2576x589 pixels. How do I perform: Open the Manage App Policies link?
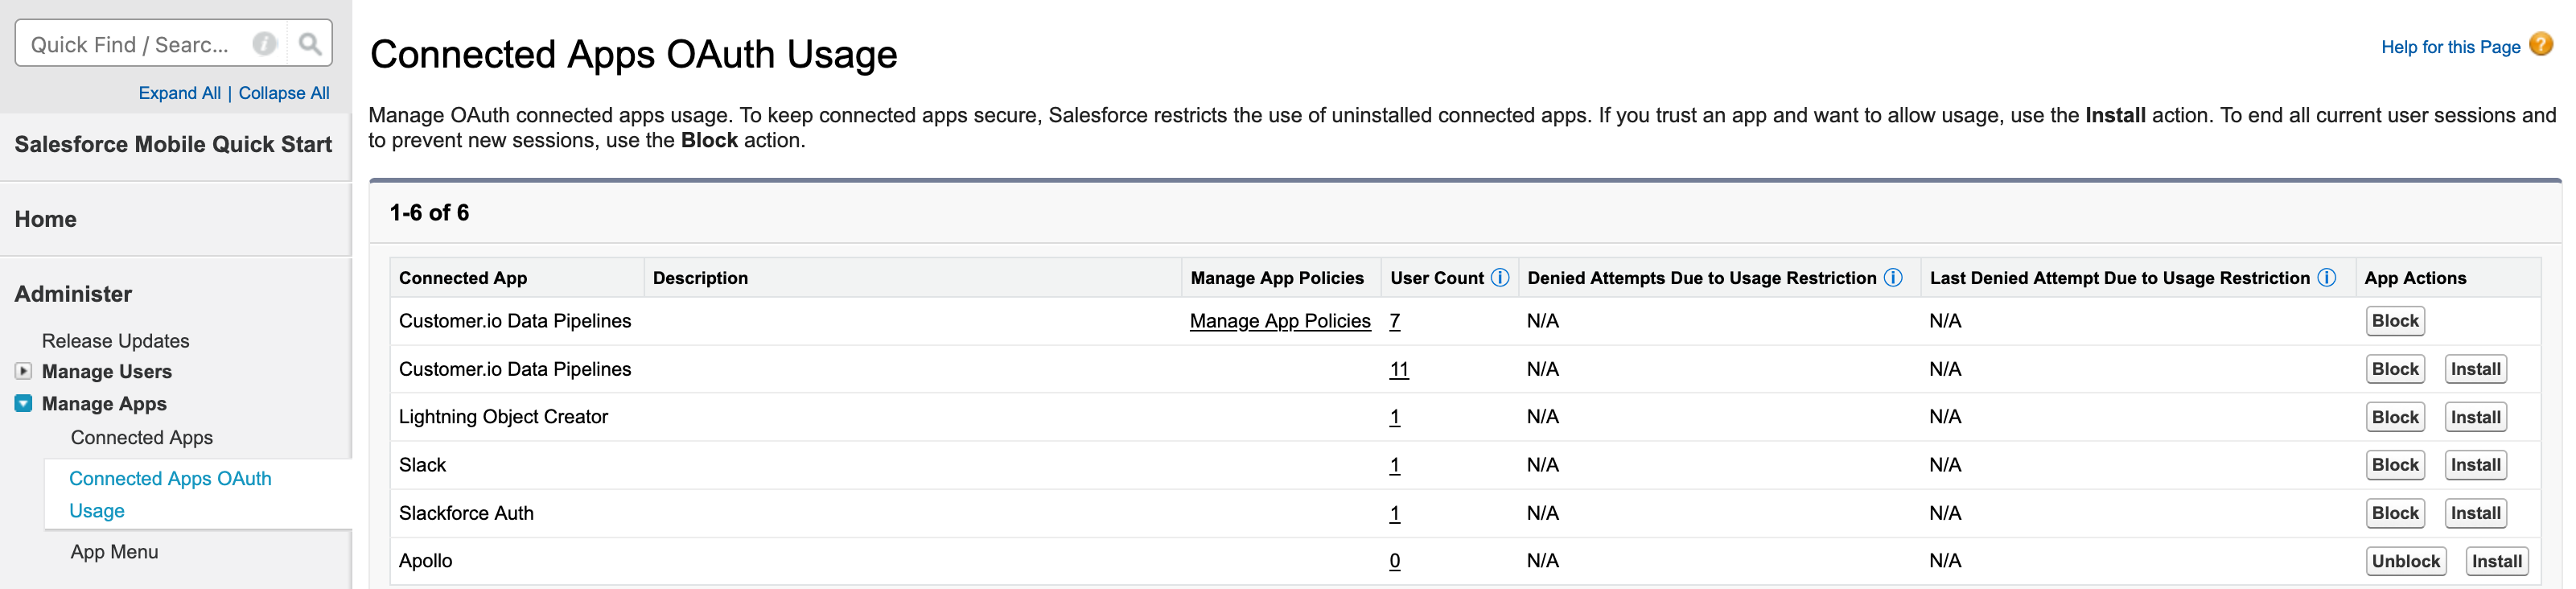[1280, 321]
